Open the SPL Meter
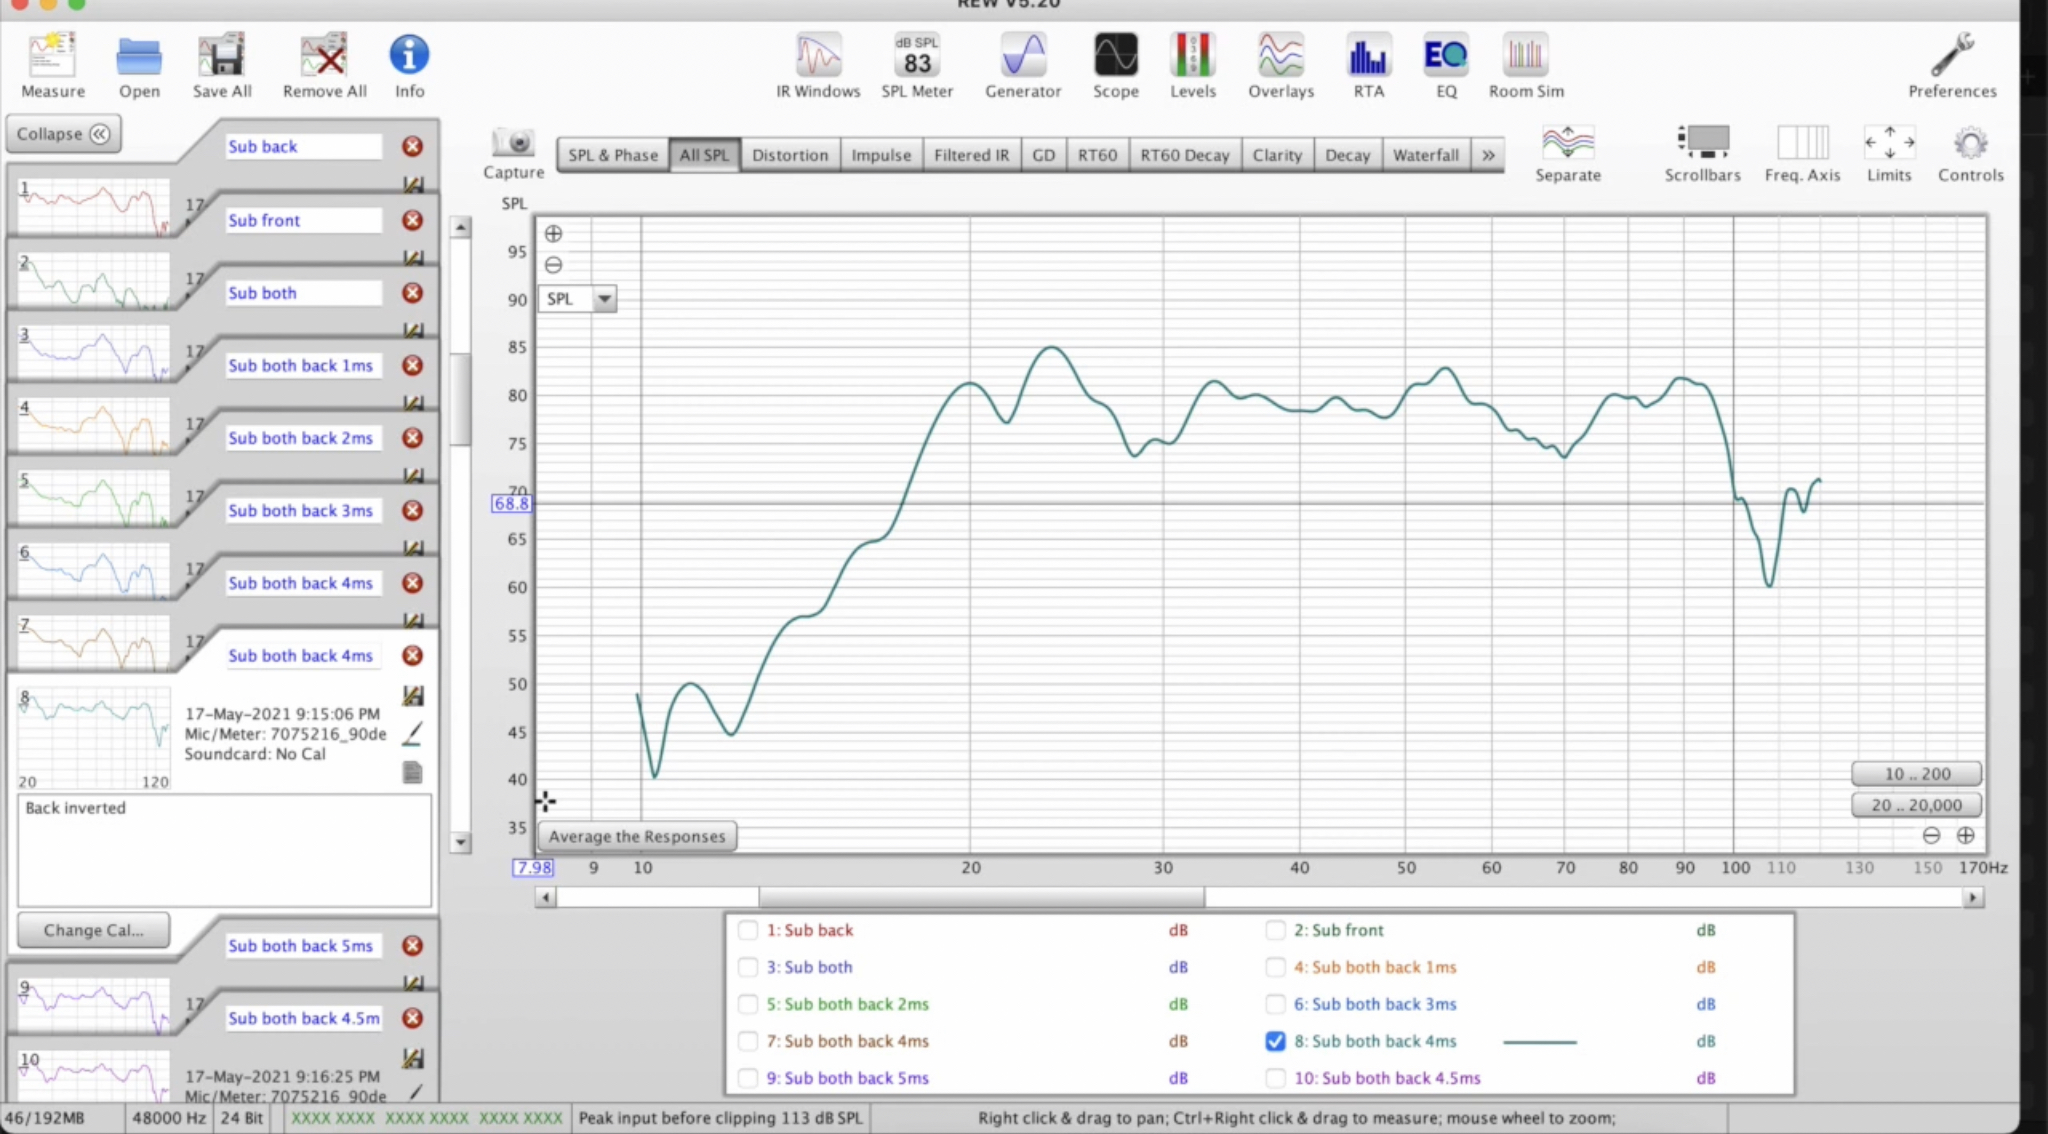This screenshot has height=1134, width=2048. (917, 65)
